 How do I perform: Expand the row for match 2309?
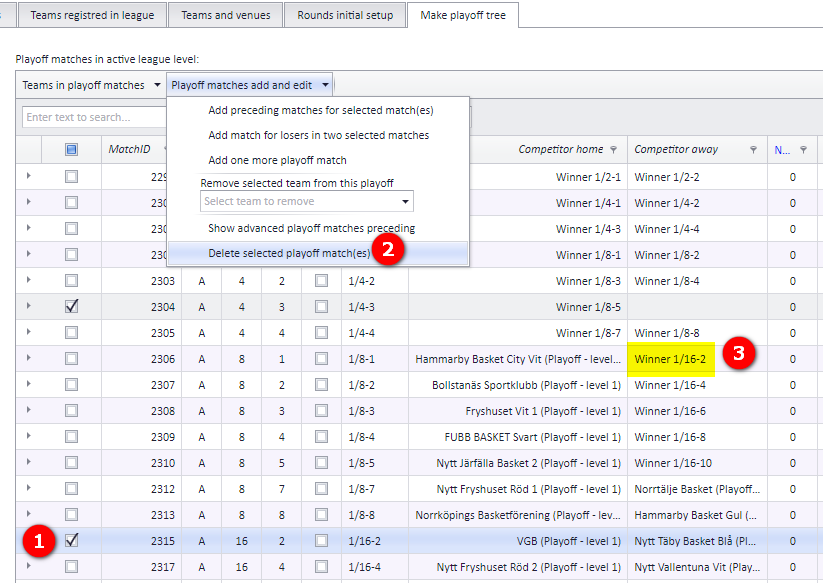[29, 436]
